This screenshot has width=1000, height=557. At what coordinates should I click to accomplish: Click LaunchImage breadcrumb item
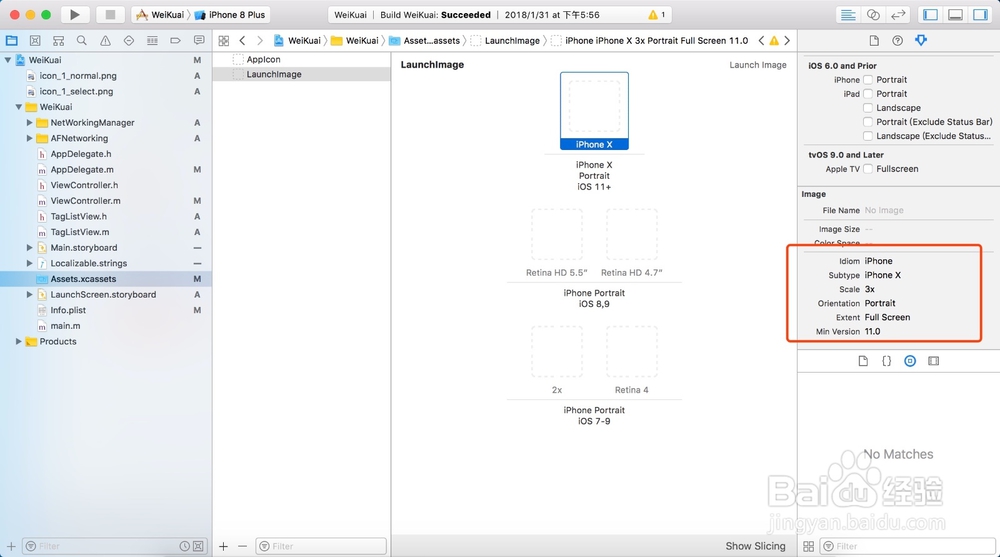tap(505, 40)
